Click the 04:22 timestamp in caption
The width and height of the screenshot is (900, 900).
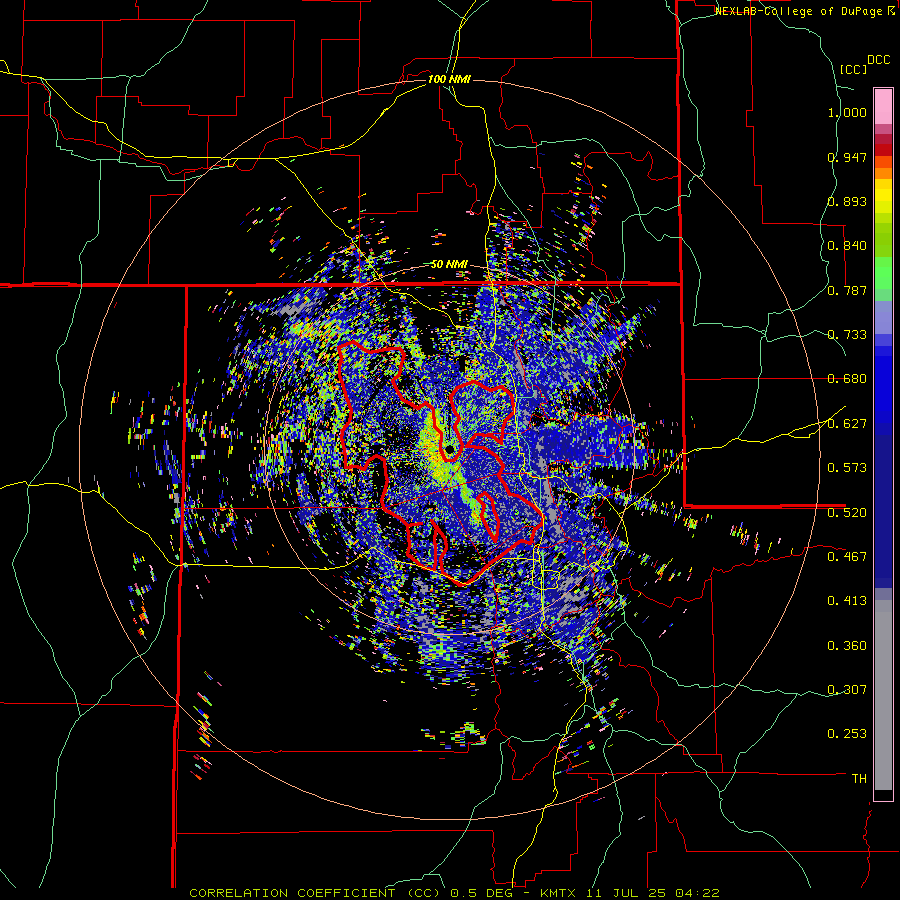click(x=699, y=893)
